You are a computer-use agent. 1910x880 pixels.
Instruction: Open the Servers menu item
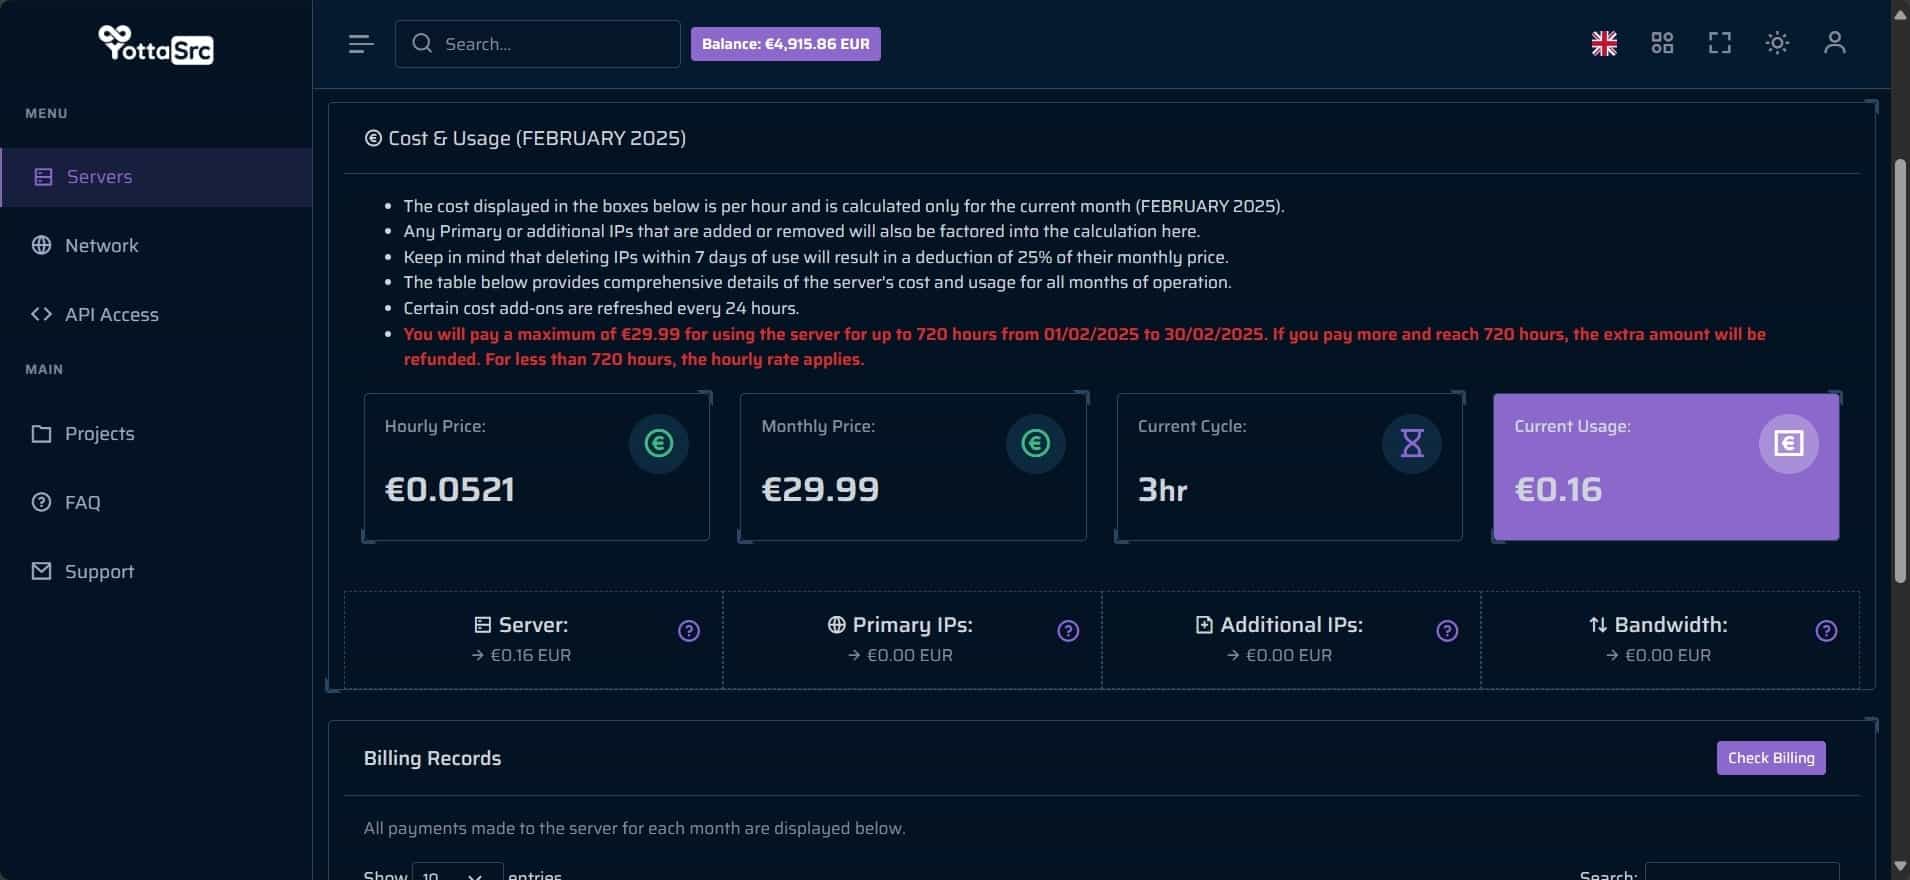pyautogui.click(x=157, y=177)
